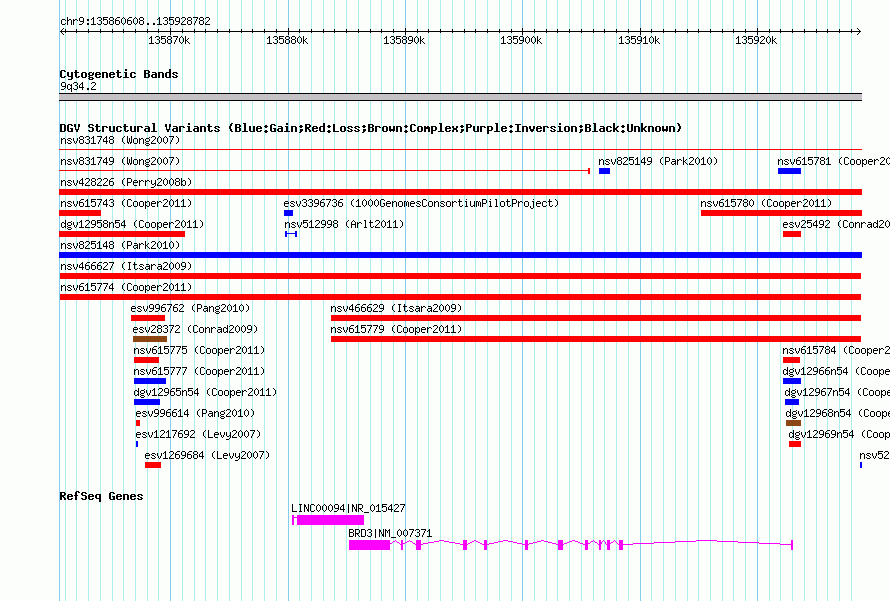
Task: Click the nsv615775 (Cooper2011) red bar
Action: (x=146, y=360)
